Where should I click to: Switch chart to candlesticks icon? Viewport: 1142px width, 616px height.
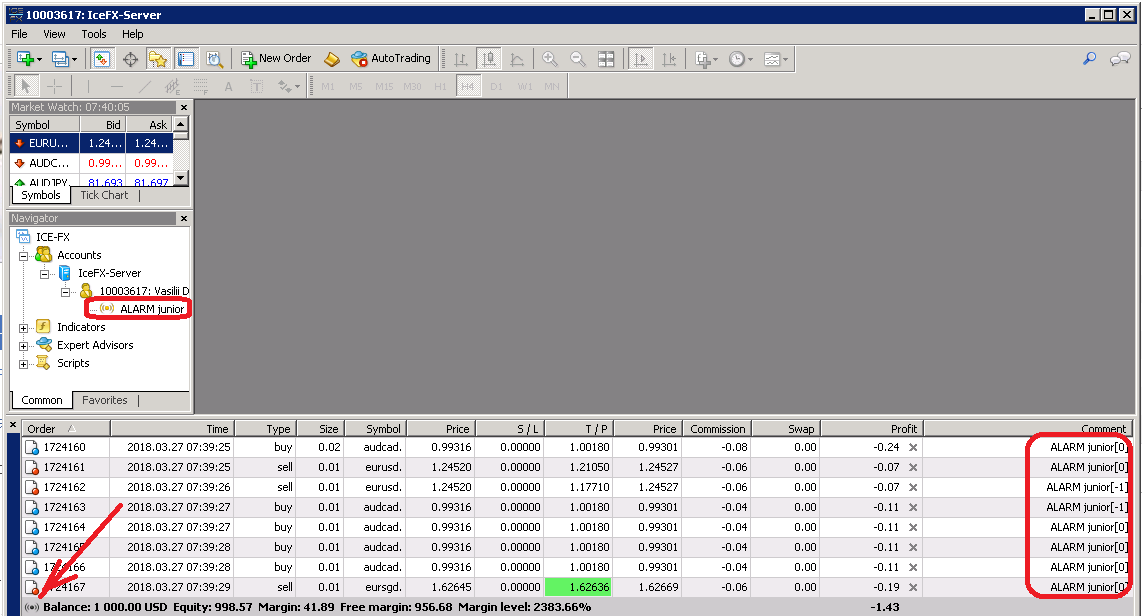tap(489, 59)
